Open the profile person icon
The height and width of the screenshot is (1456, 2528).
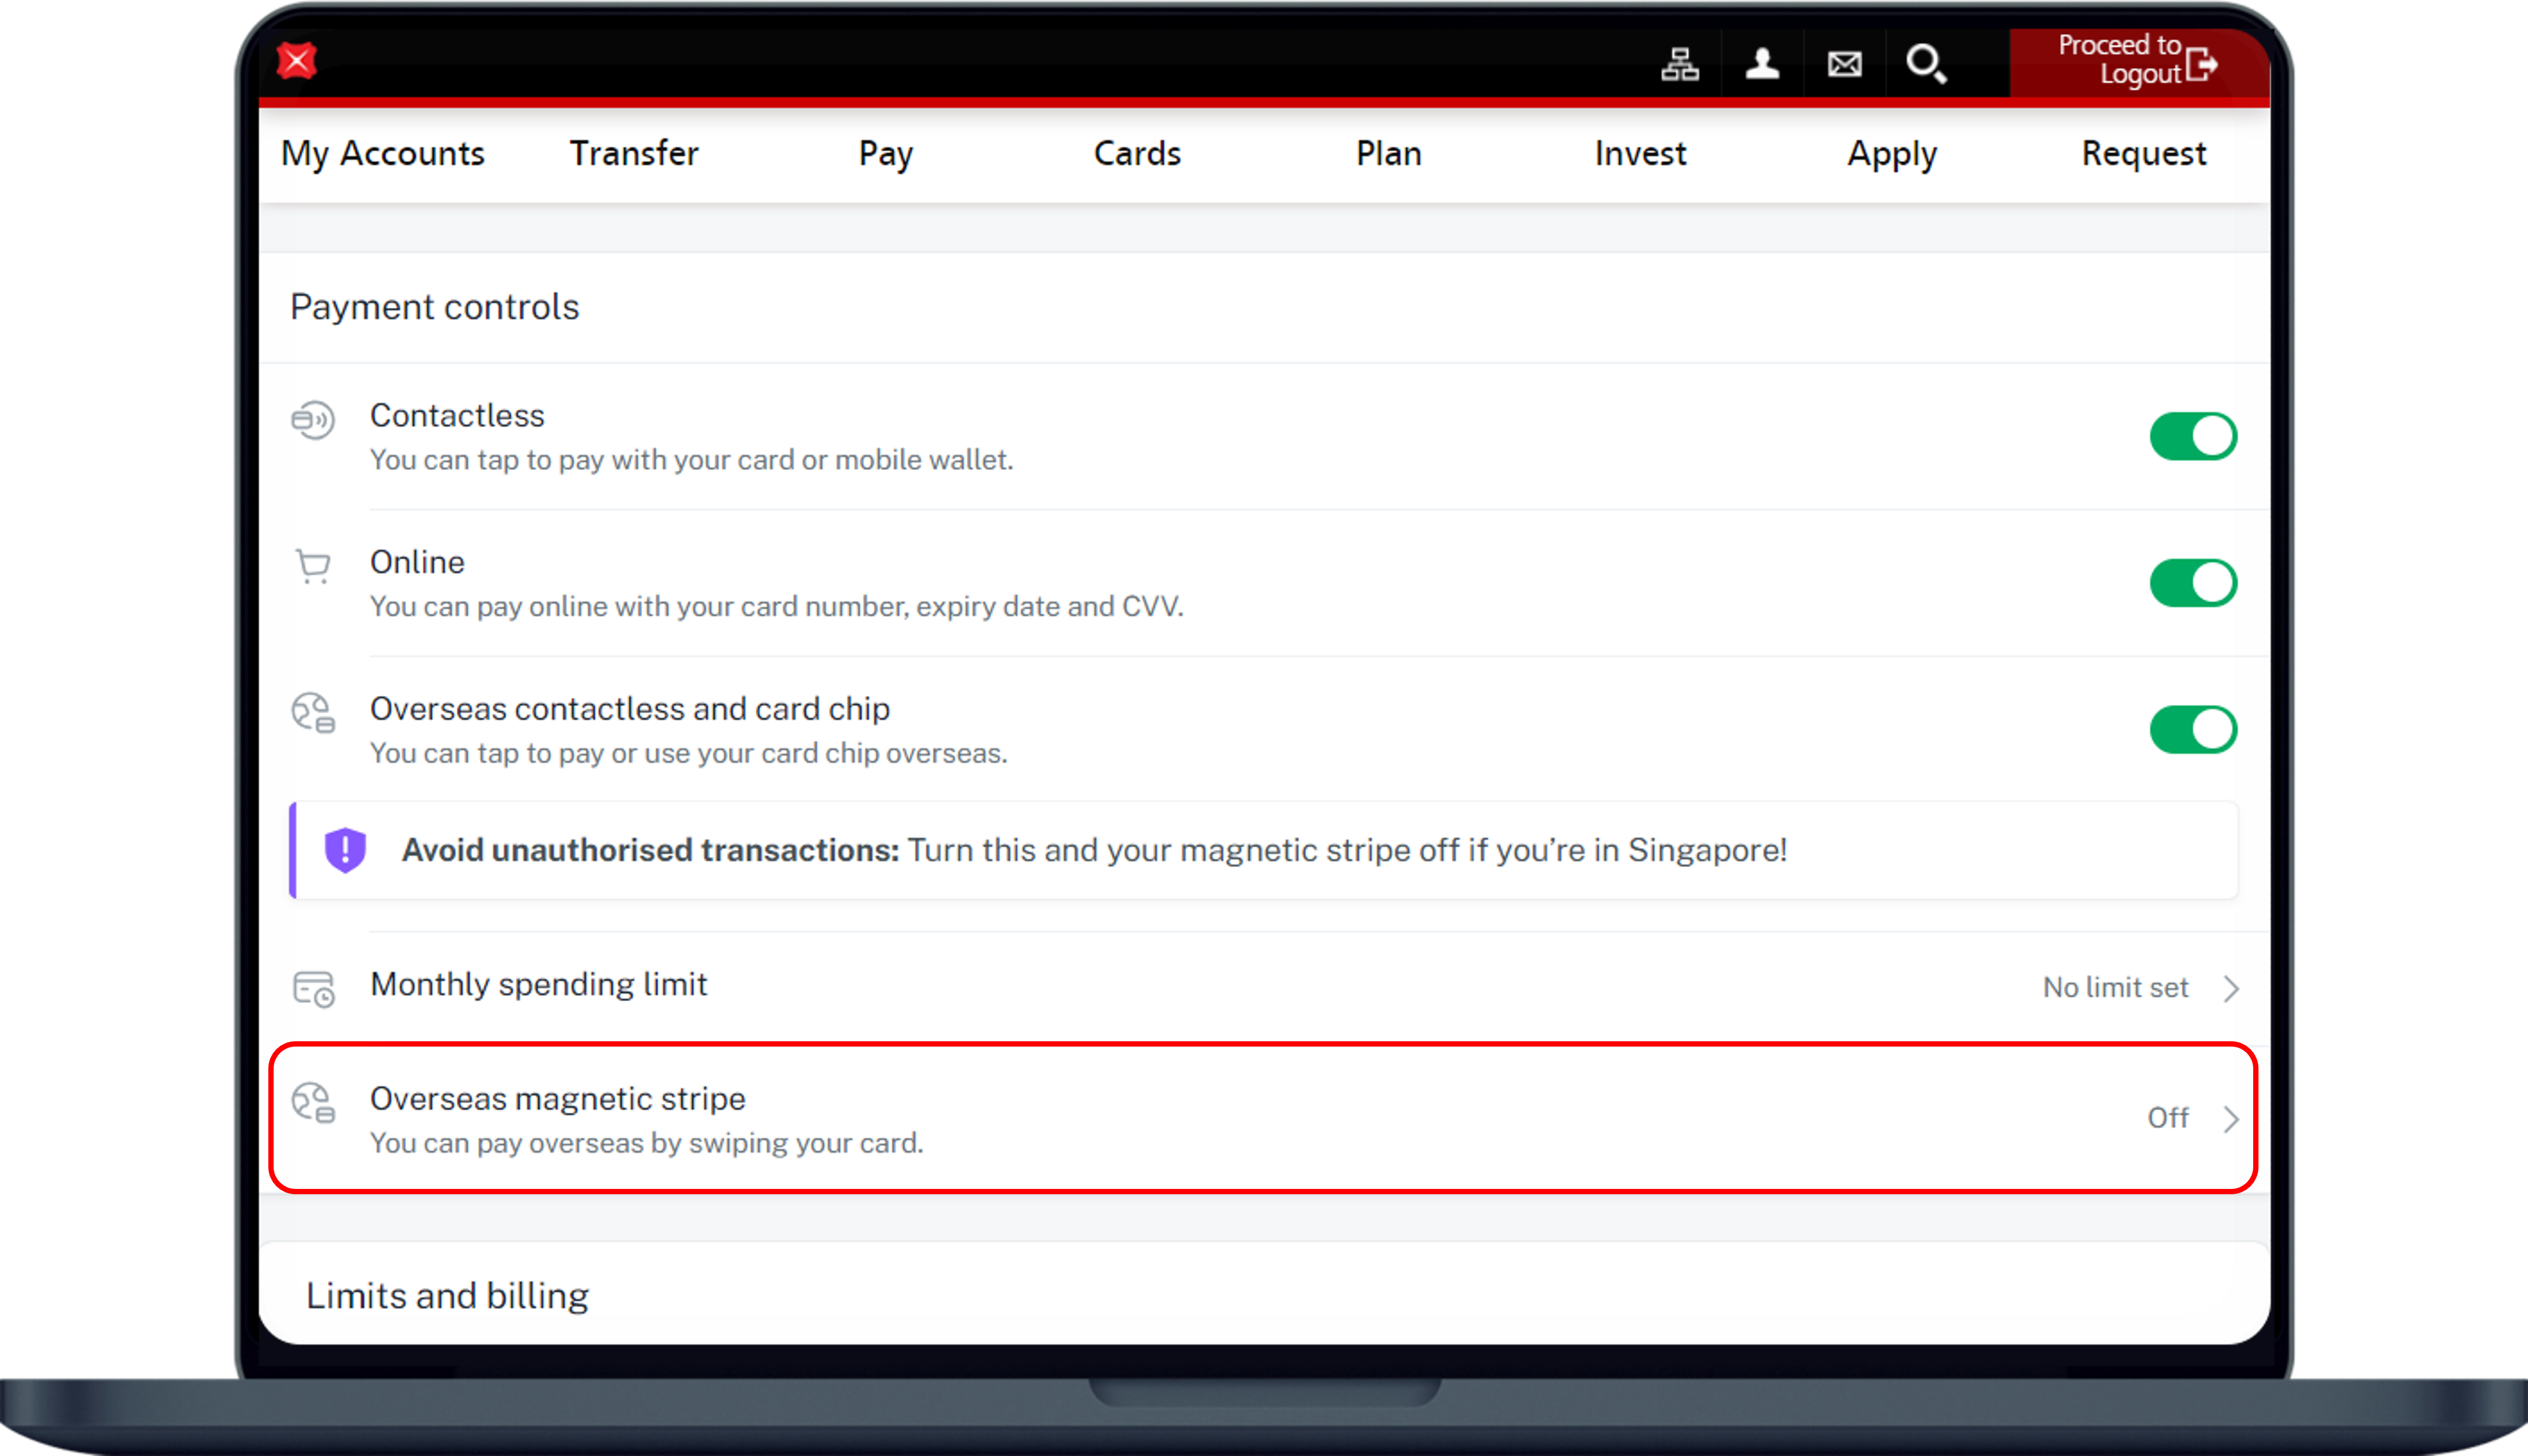(x=1762, y=64)
